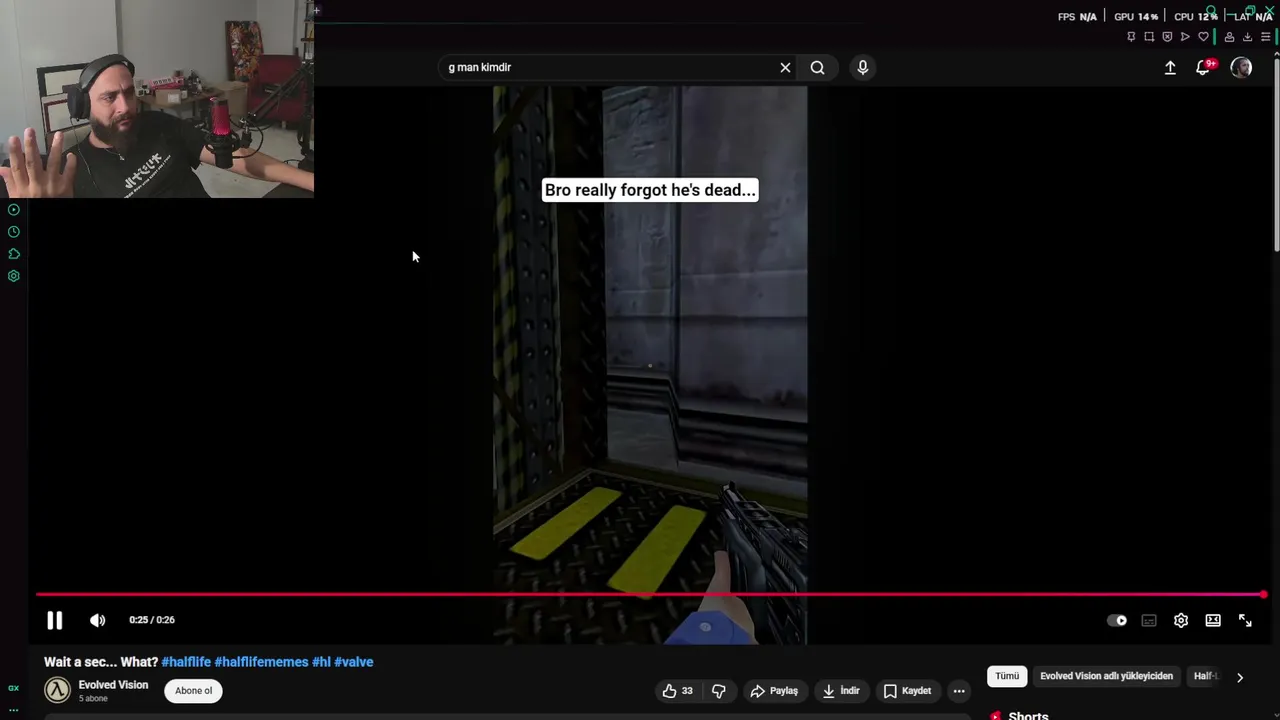This screenshot has height=720, width=1280.
Task: Mute the video volume speaker
Action: pos(97,621)
